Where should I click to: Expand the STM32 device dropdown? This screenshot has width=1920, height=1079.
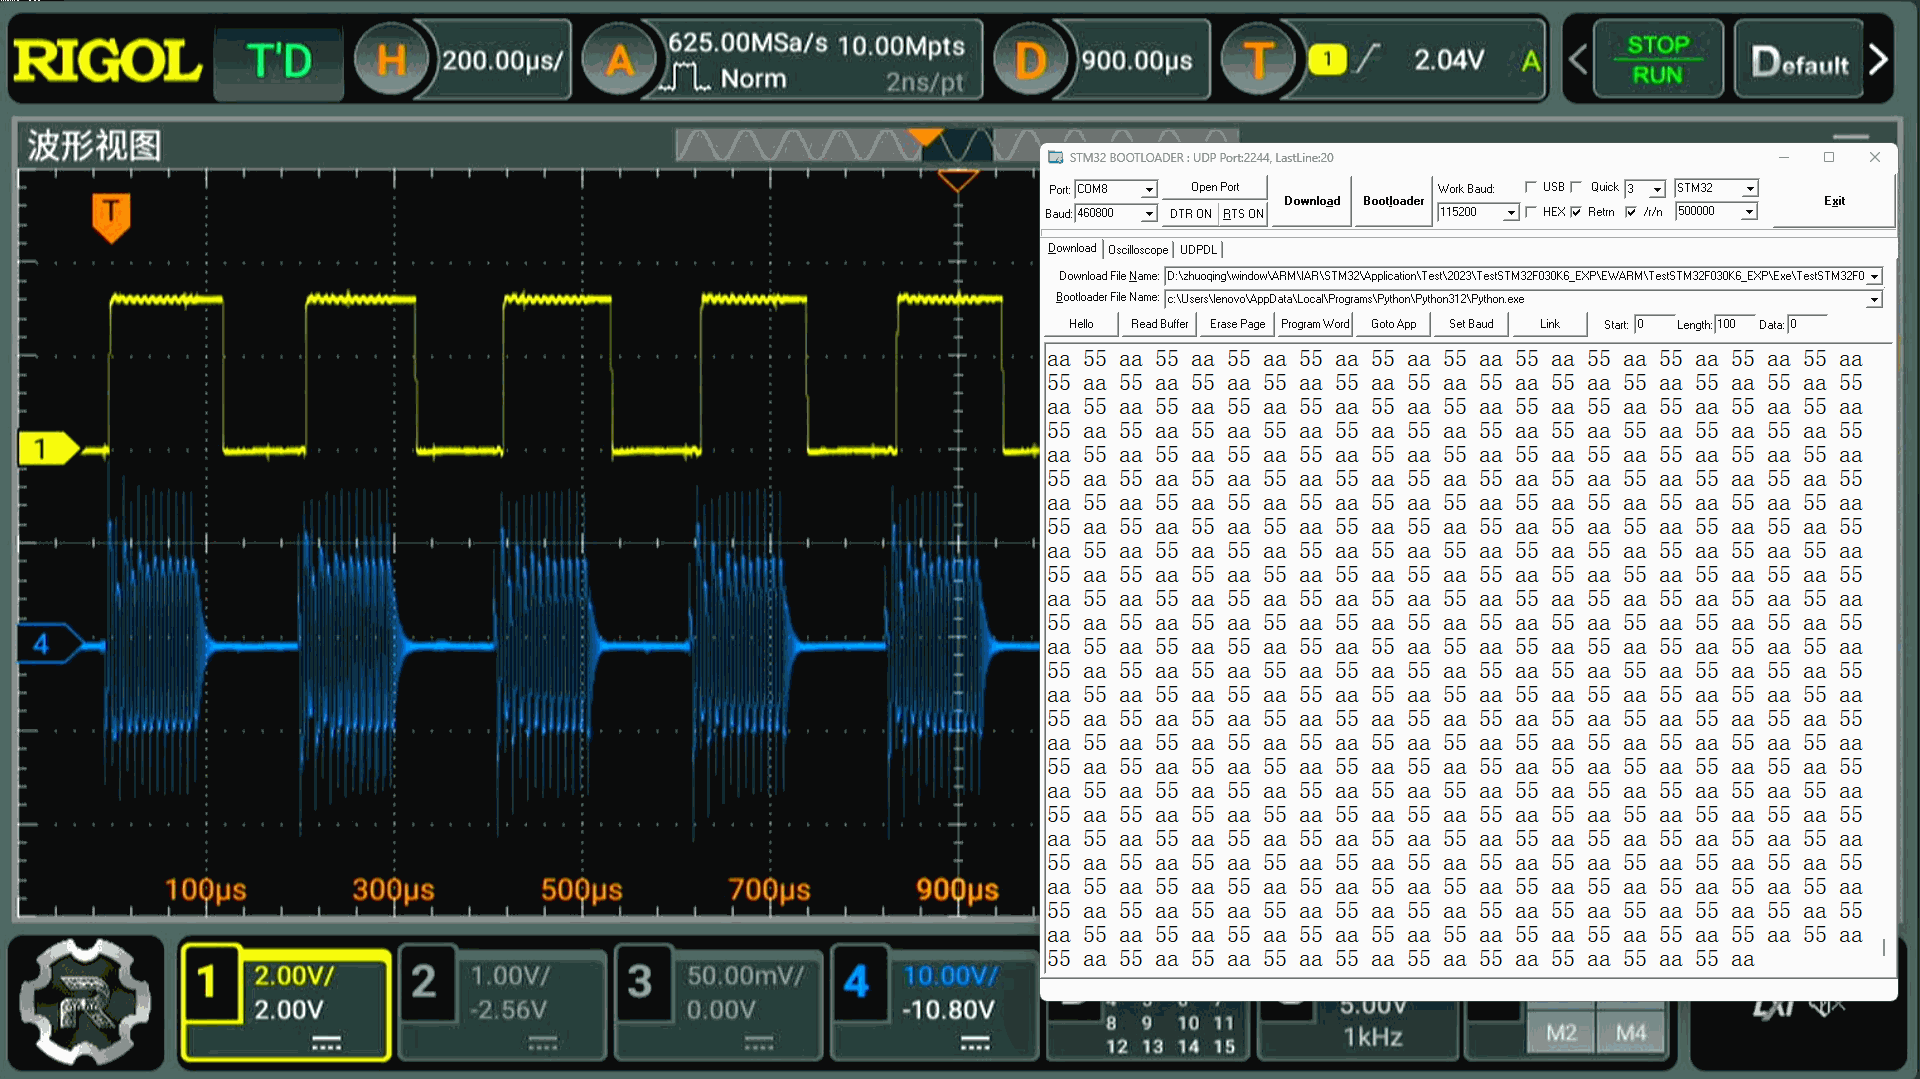[x=1750, y=188]
